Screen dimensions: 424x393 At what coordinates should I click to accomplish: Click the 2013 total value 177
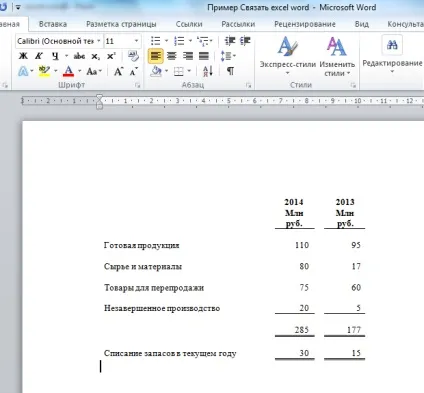354,330
